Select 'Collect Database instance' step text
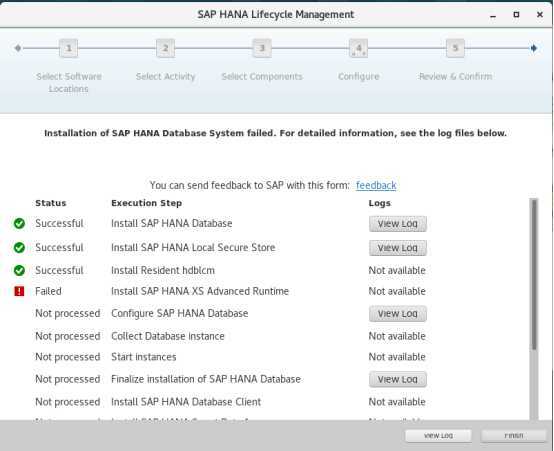 pyautogui.click(x=167, y=336)
